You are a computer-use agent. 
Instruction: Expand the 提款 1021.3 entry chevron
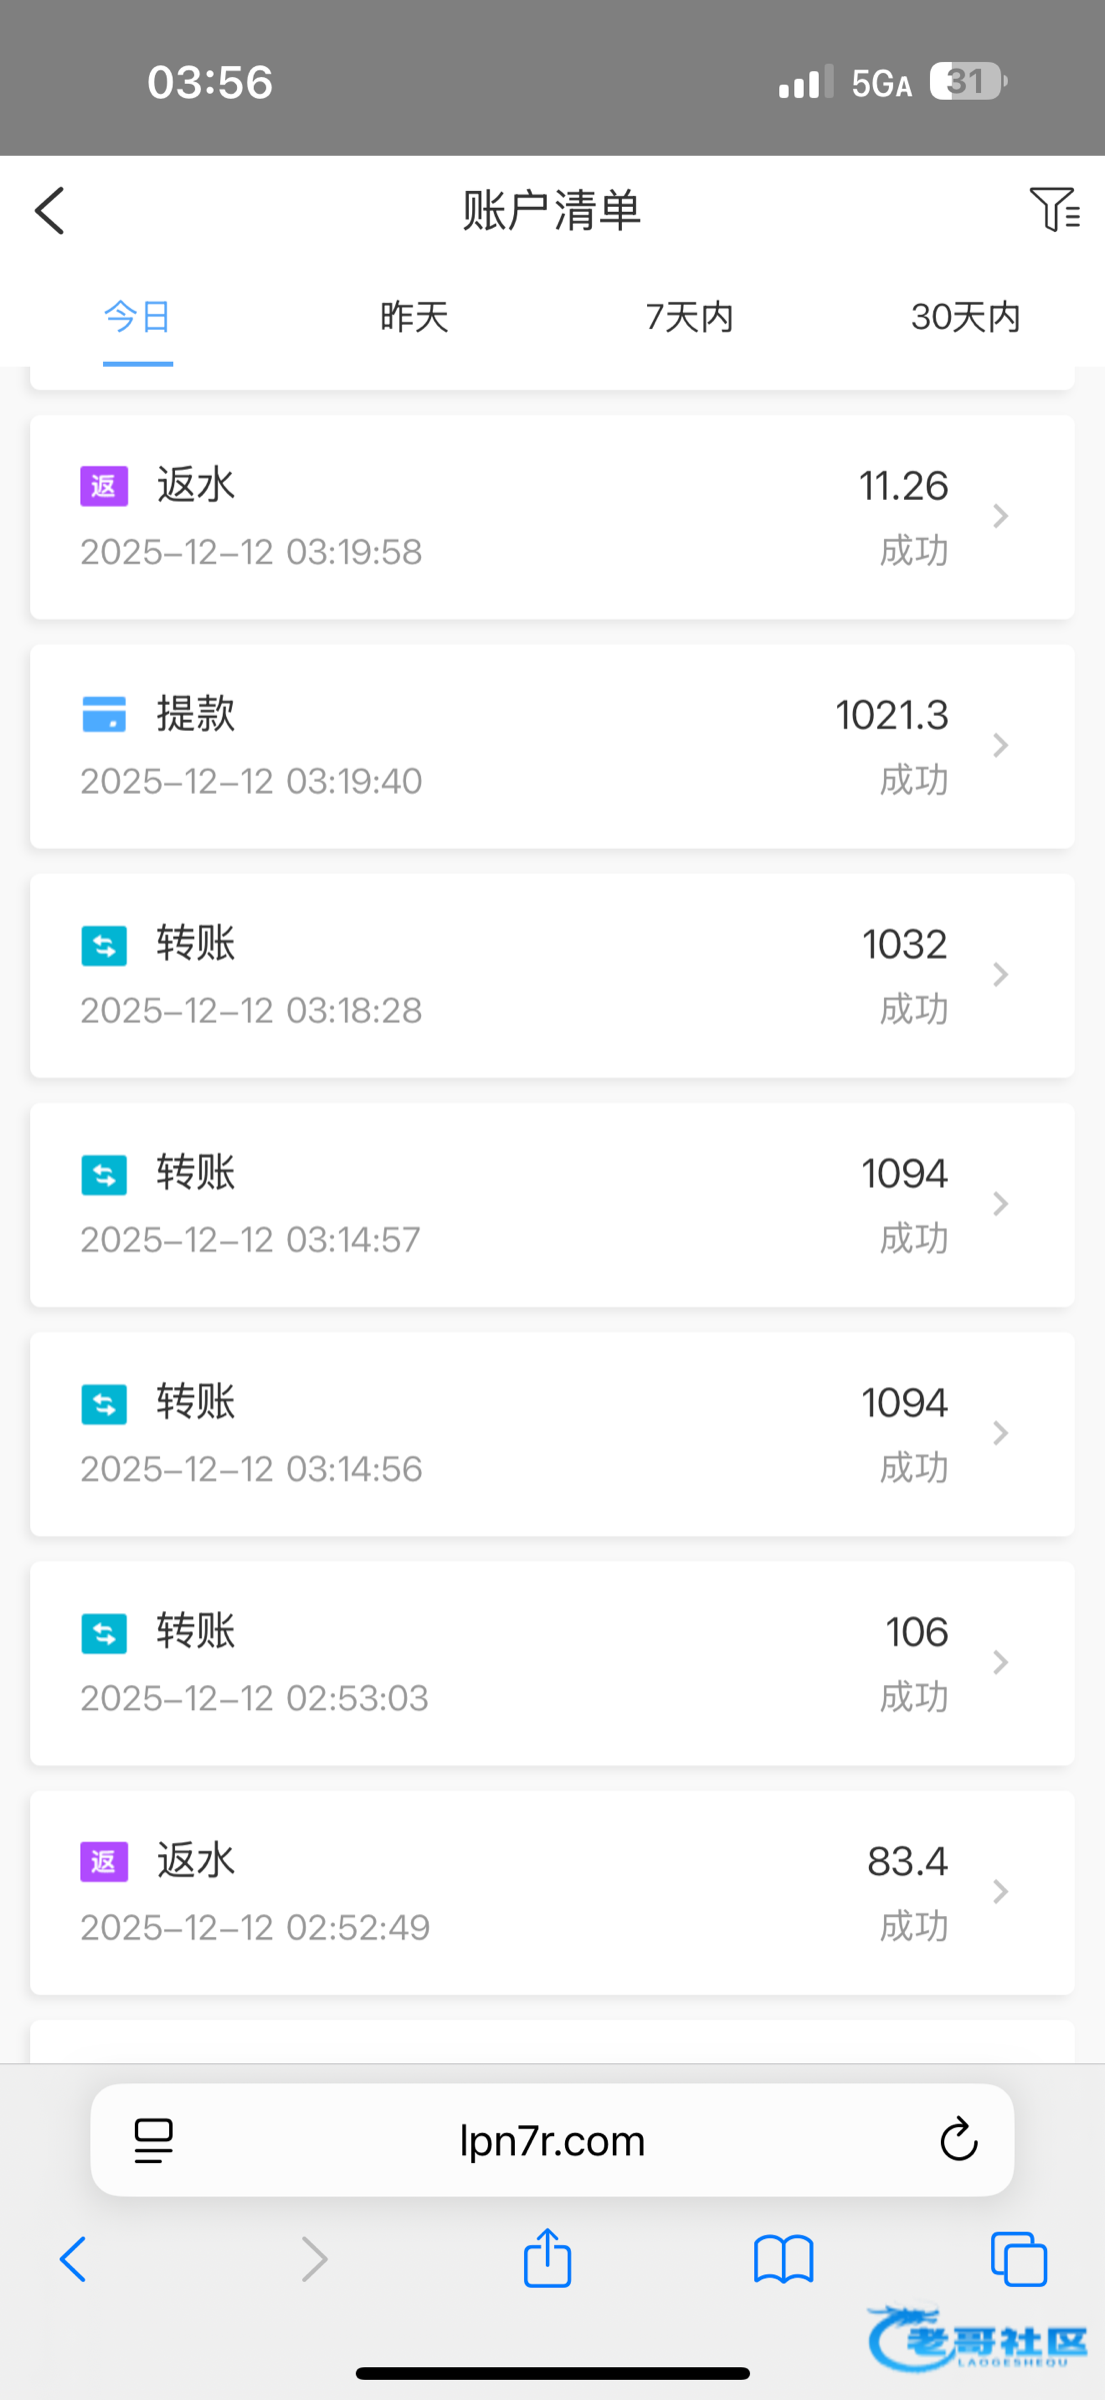(x=1000, y=745)
